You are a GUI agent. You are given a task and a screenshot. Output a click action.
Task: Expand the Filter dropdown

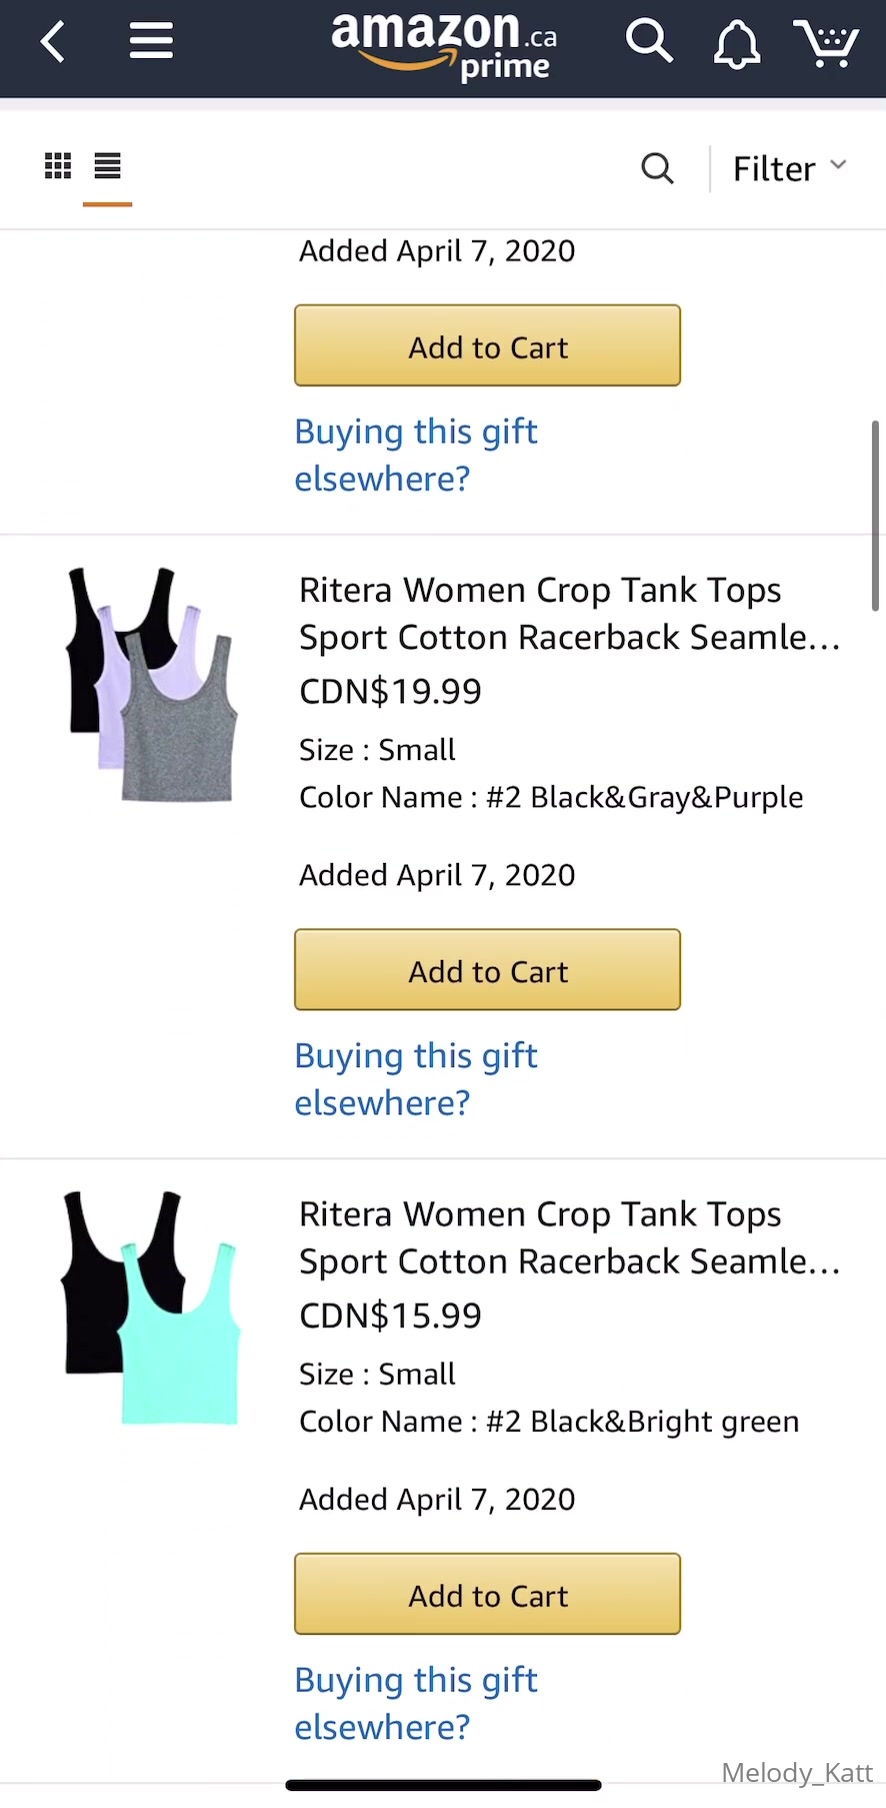pos(789,169)
